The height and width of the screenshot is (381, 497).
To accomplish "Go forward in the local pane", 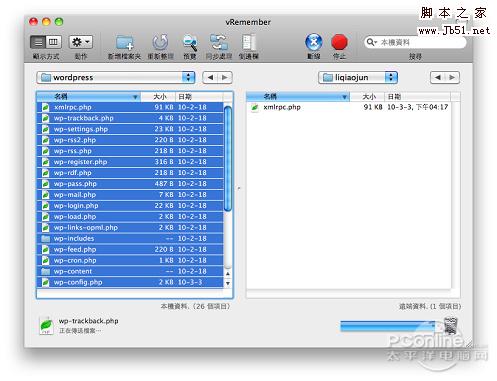I will (225, 77).
